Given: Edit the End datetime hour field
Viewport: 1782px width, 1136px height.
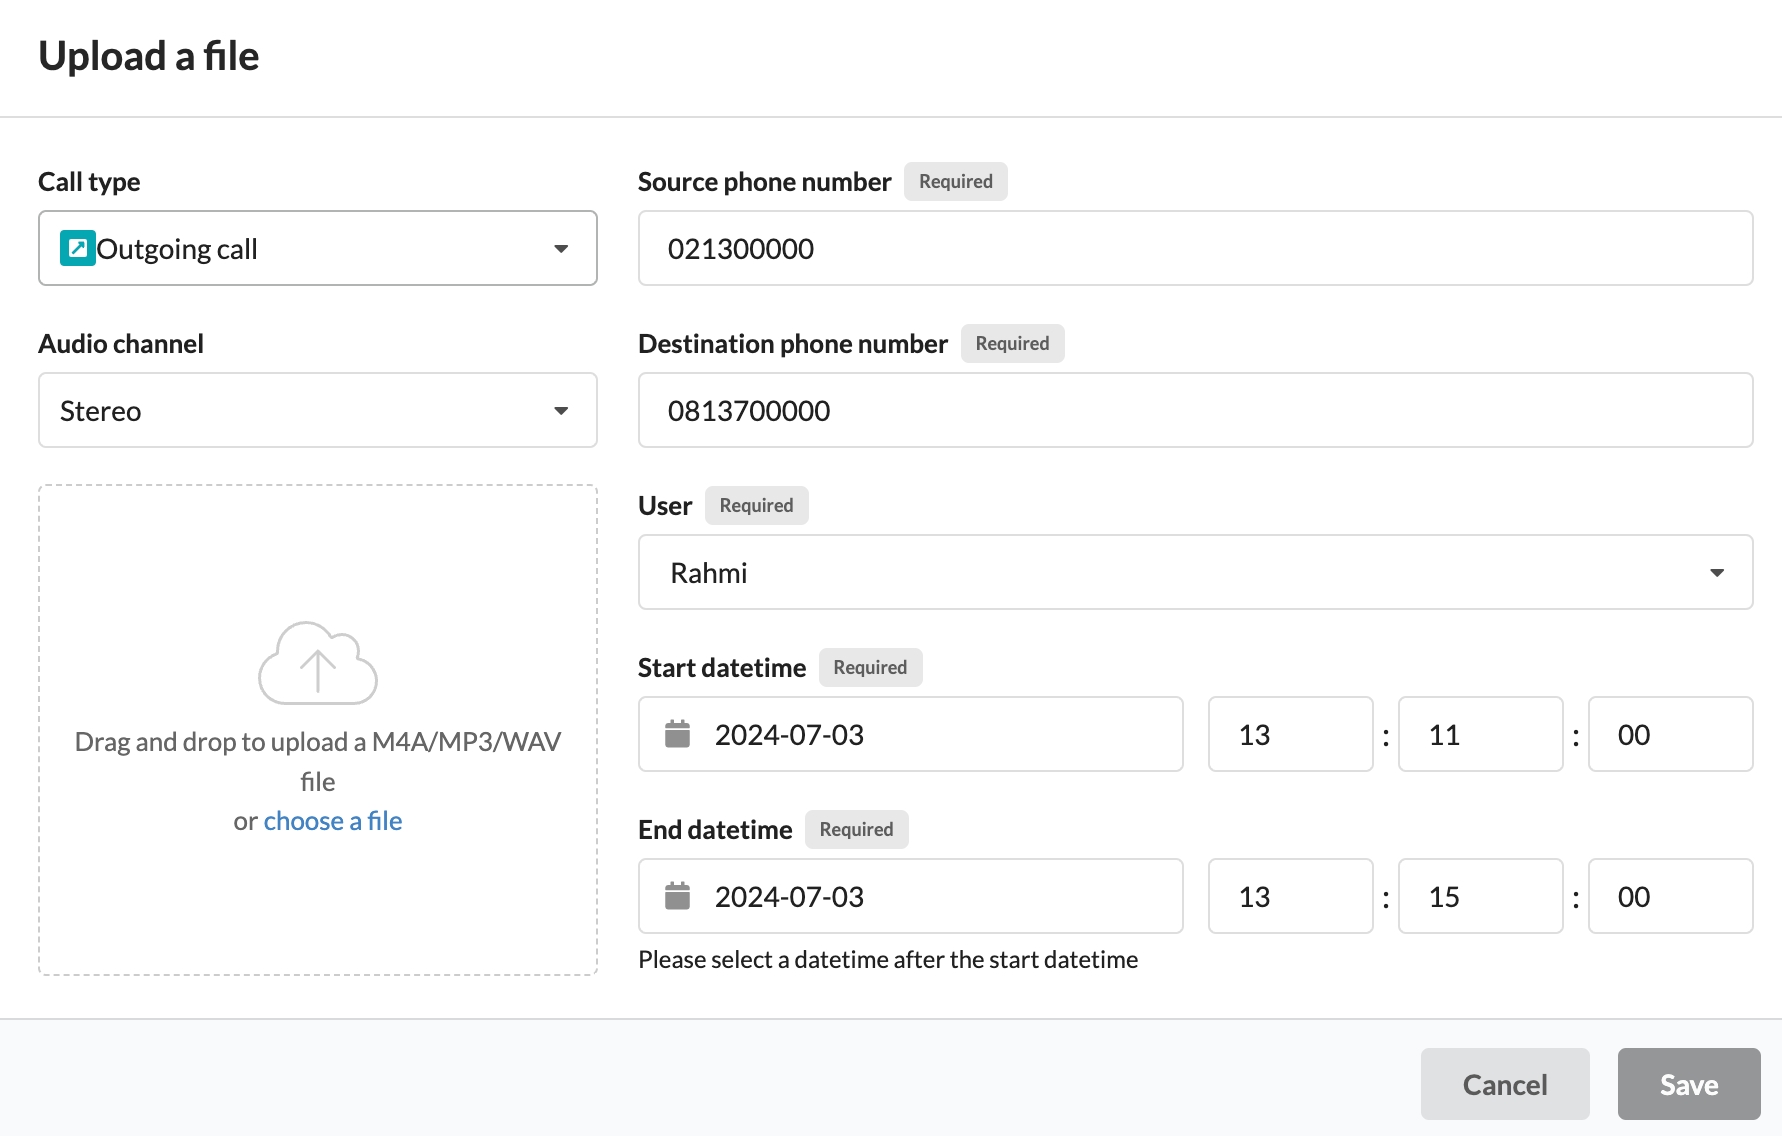Looking at the screenshot, I should click(x=1290, y=896).
